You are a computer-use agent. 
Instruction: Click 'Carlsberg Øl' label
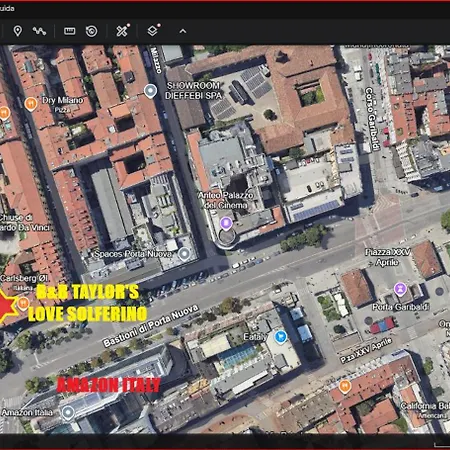pyautogui.click(x=24, y=278)
